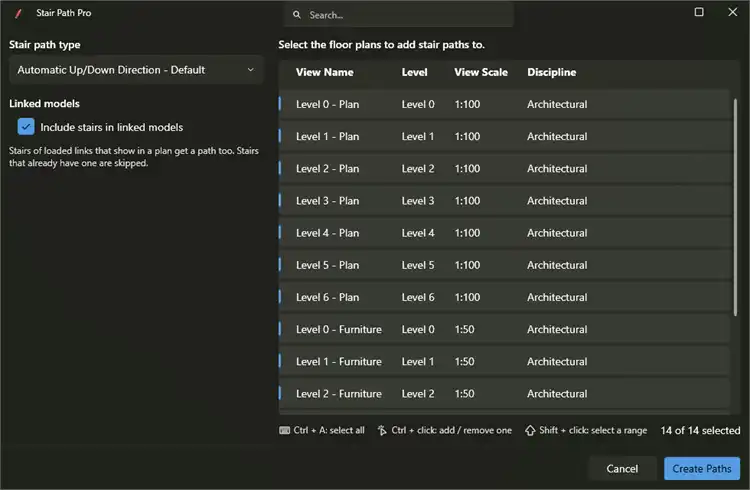The image size is (750, 490).
Task: Click the 1:100 scale of Level 5 - Plan
Action: 467,265
